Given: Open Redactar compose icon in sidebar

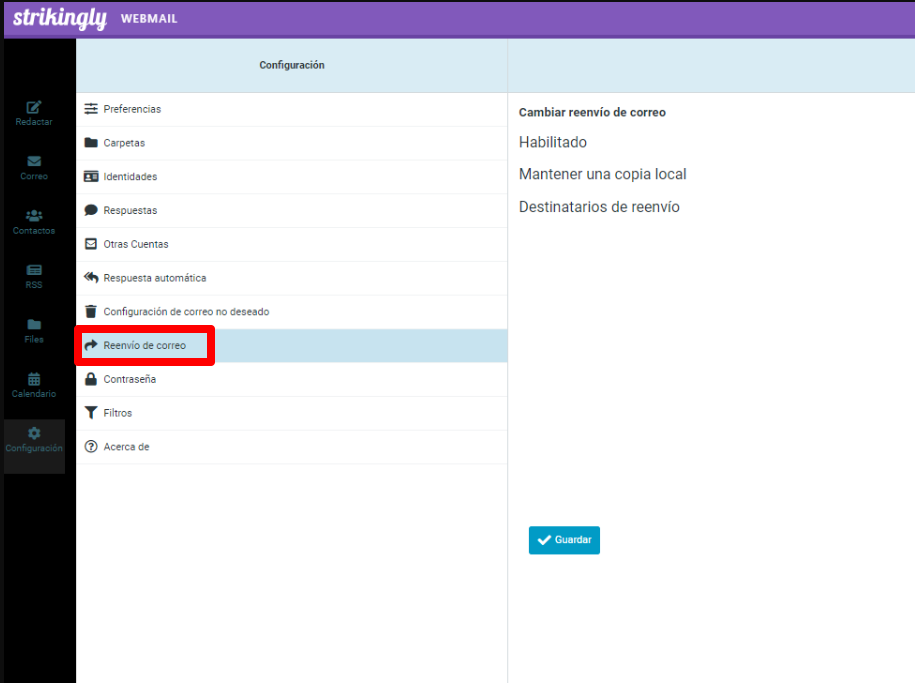Looking at the screenshot, I should point(34,107).
